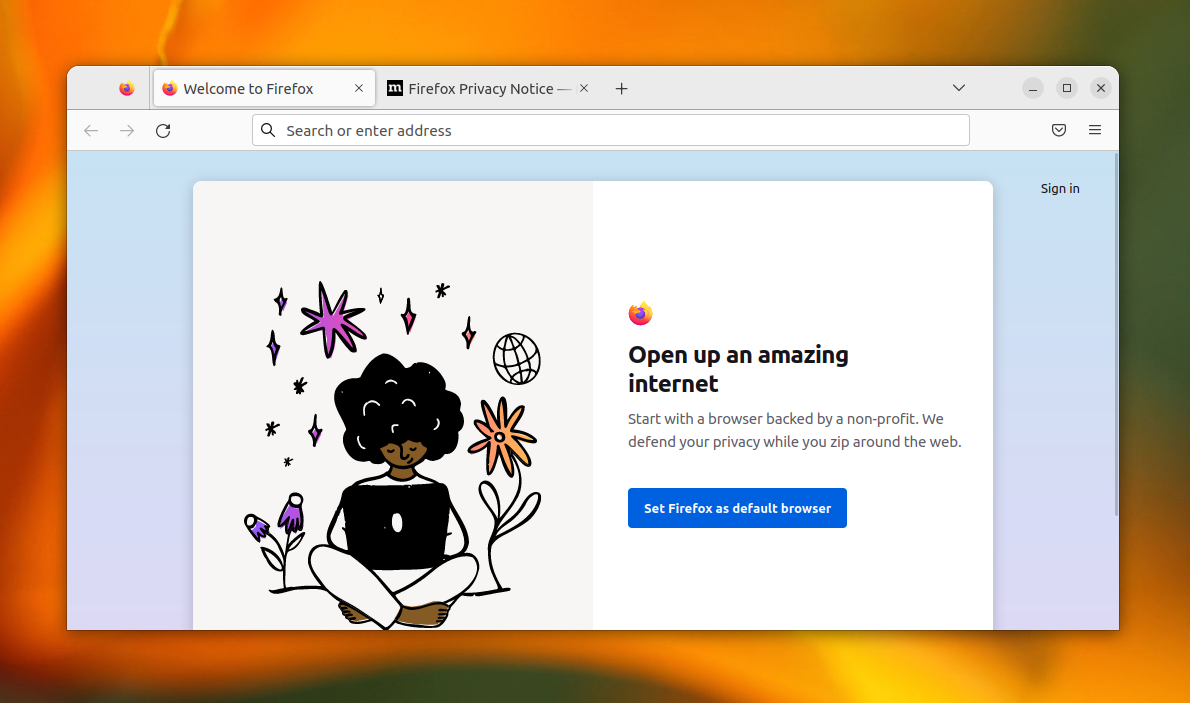Open a new tab with plus icon
This screenshot has height=703, width=1190.
coord(622,89)
